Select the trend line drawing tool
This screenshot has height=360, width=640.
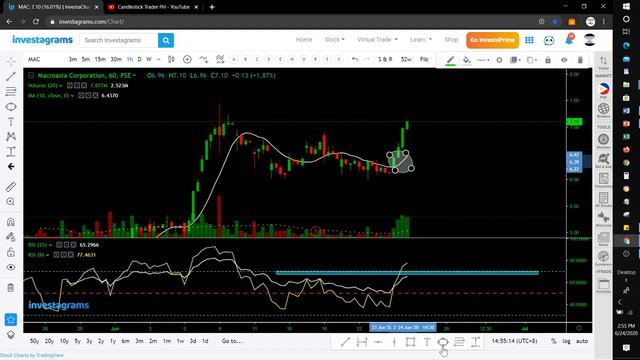[x=11, y=76]
